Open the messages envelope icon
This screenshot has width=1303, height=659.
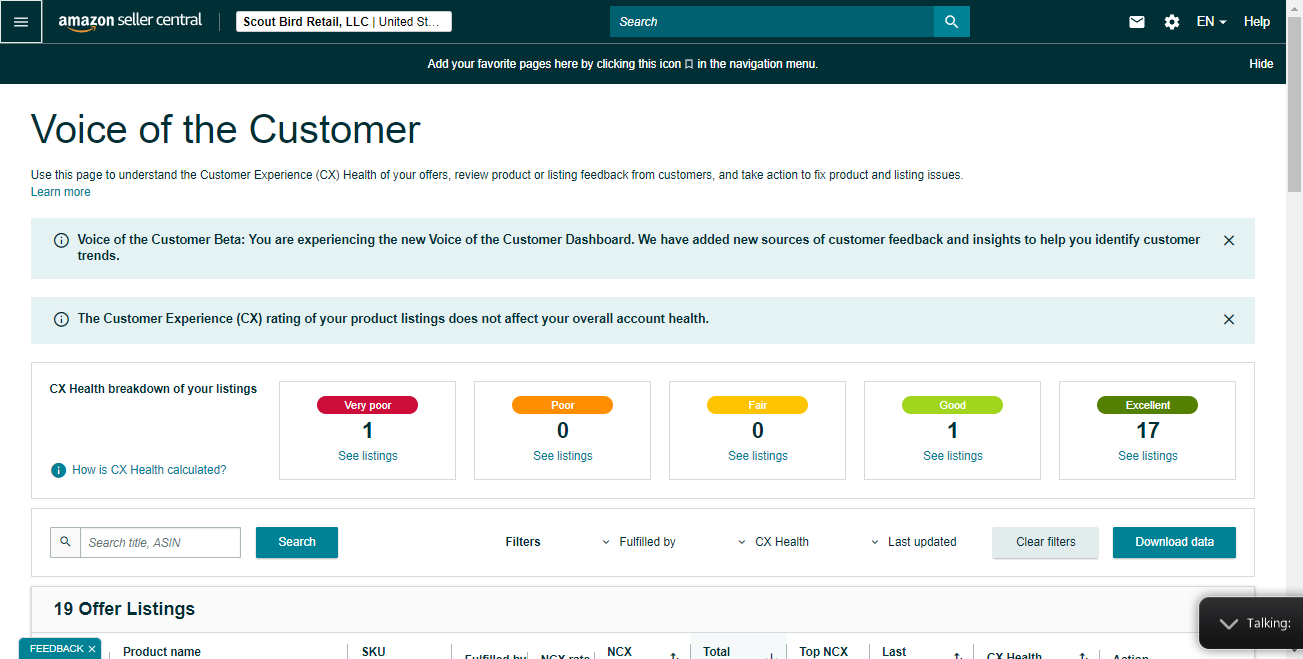point(1137,22)
